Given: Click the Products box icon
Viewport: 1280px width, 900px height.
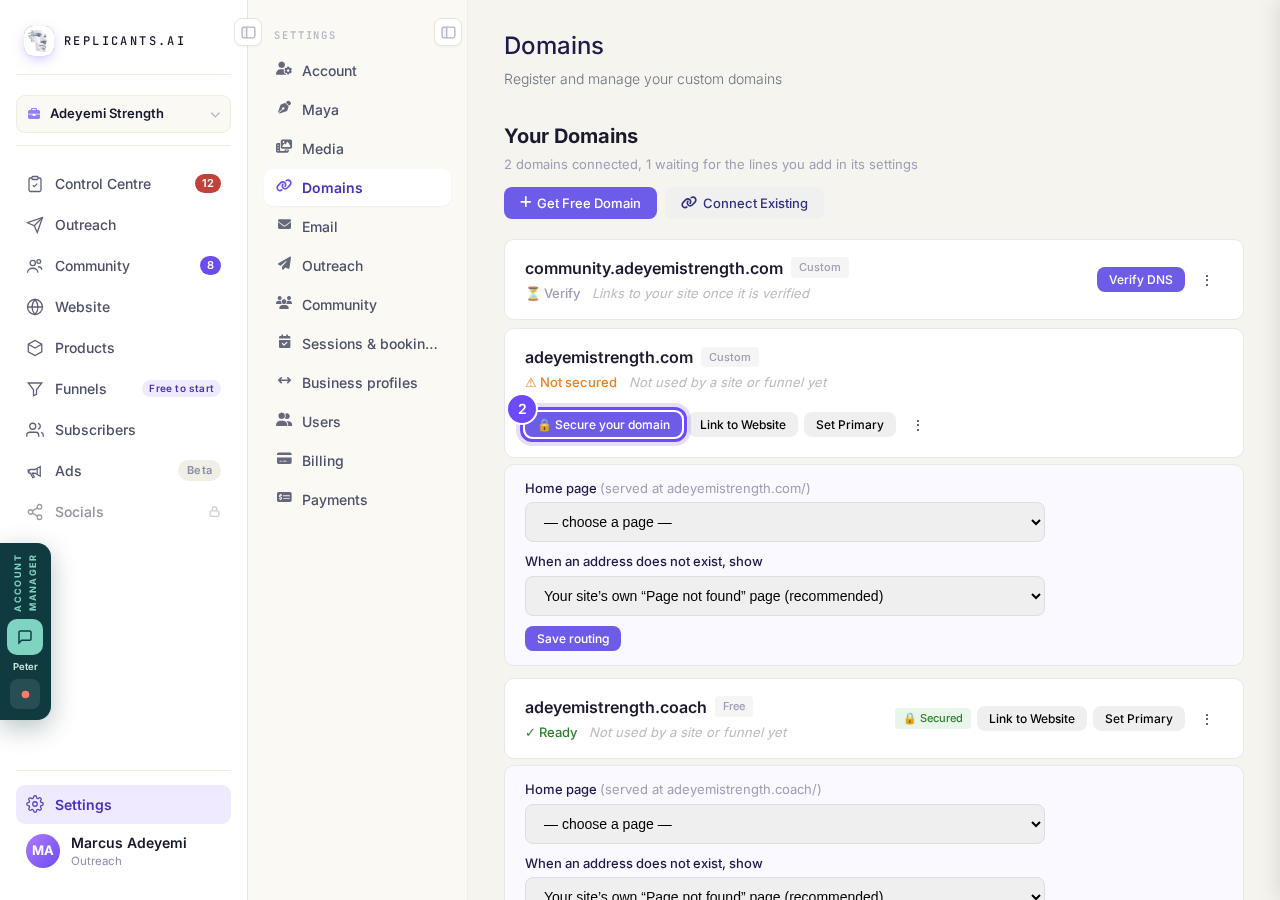Looking at the screenshot, I should click(35, 348).
